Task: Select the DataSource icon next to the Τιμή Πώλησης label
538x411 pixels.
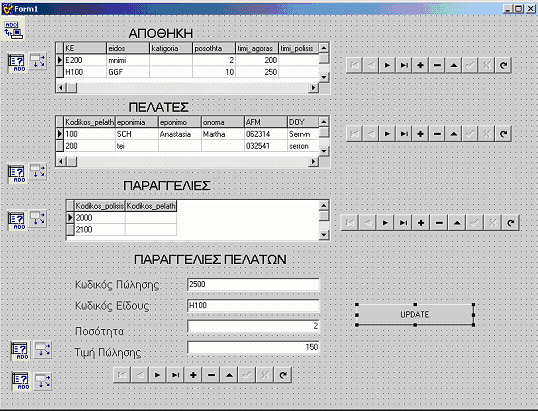Action: pyautogui.click(x=43, y=350)
